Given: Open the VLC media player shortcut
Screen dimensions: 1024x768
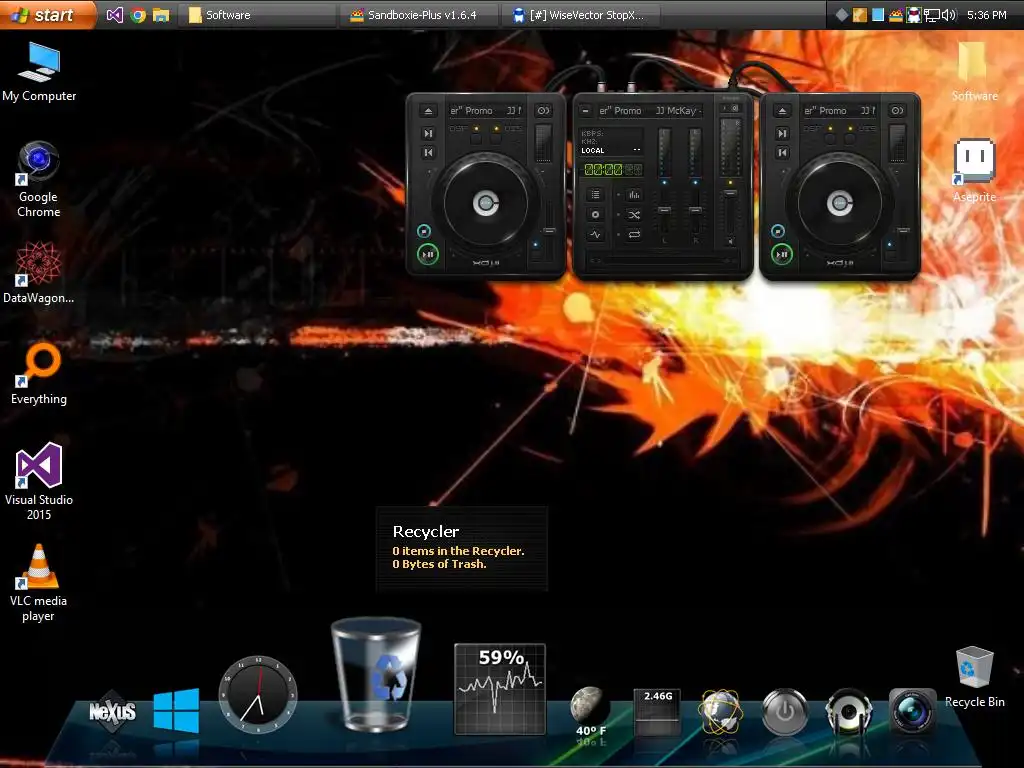Looking at the screenshot, I should 39,583.
